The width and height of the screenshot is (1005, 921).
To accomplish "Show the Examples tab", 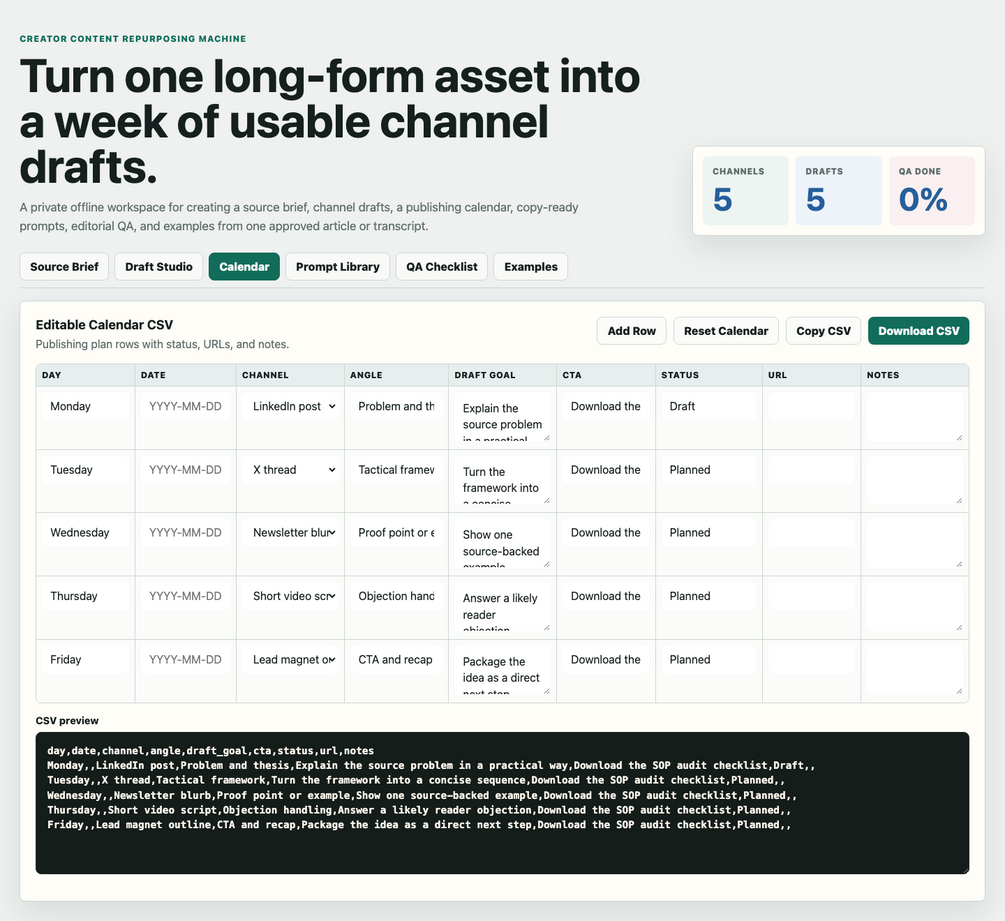I will click(x=531, y=267).
